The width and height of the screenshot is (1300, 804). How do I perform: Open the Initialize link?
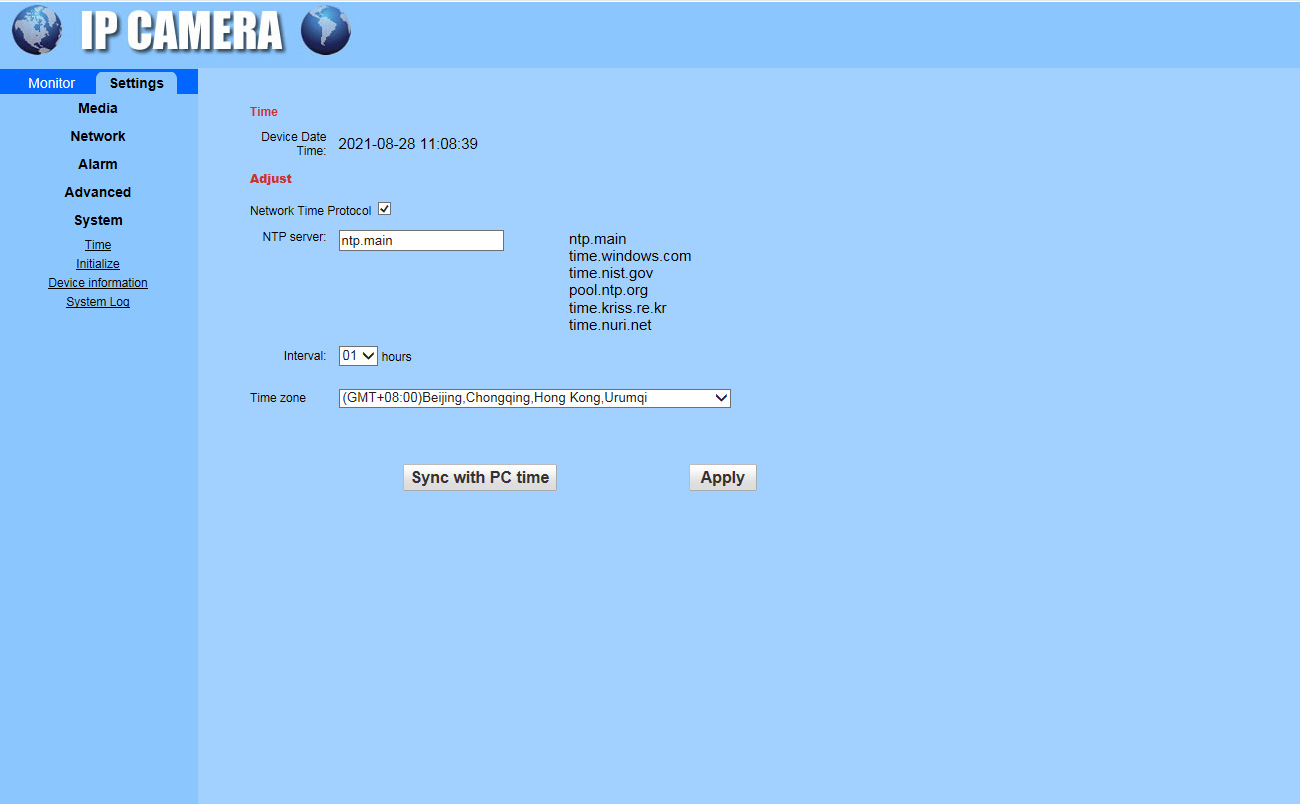coord(98,264)
